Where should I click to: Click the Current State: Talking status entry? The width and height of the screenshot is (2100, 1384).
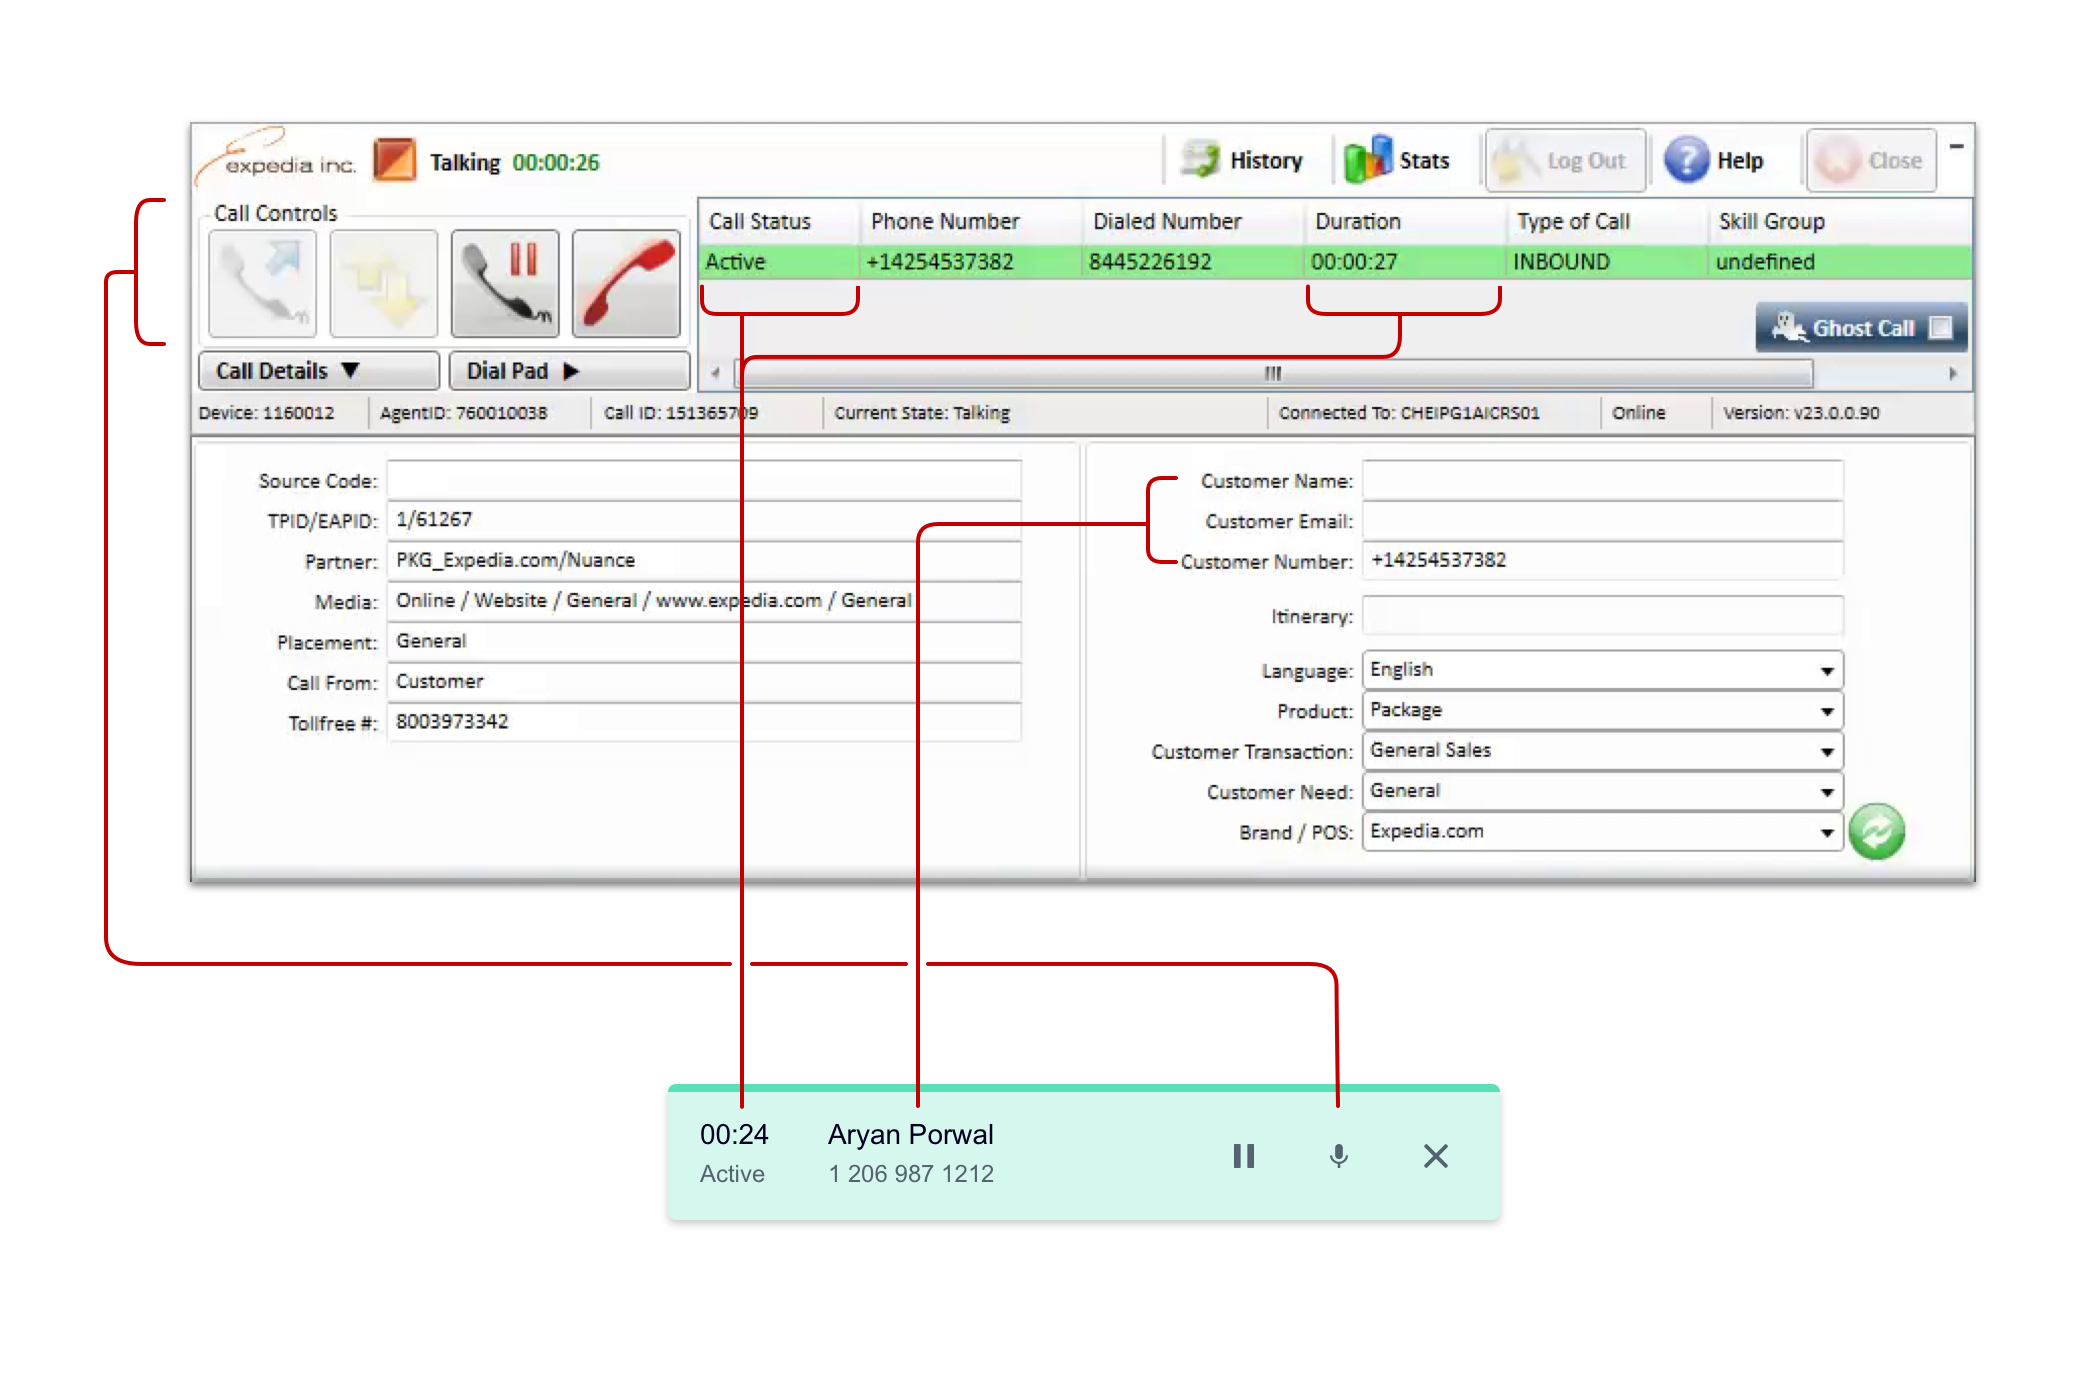tap(922, 413)
